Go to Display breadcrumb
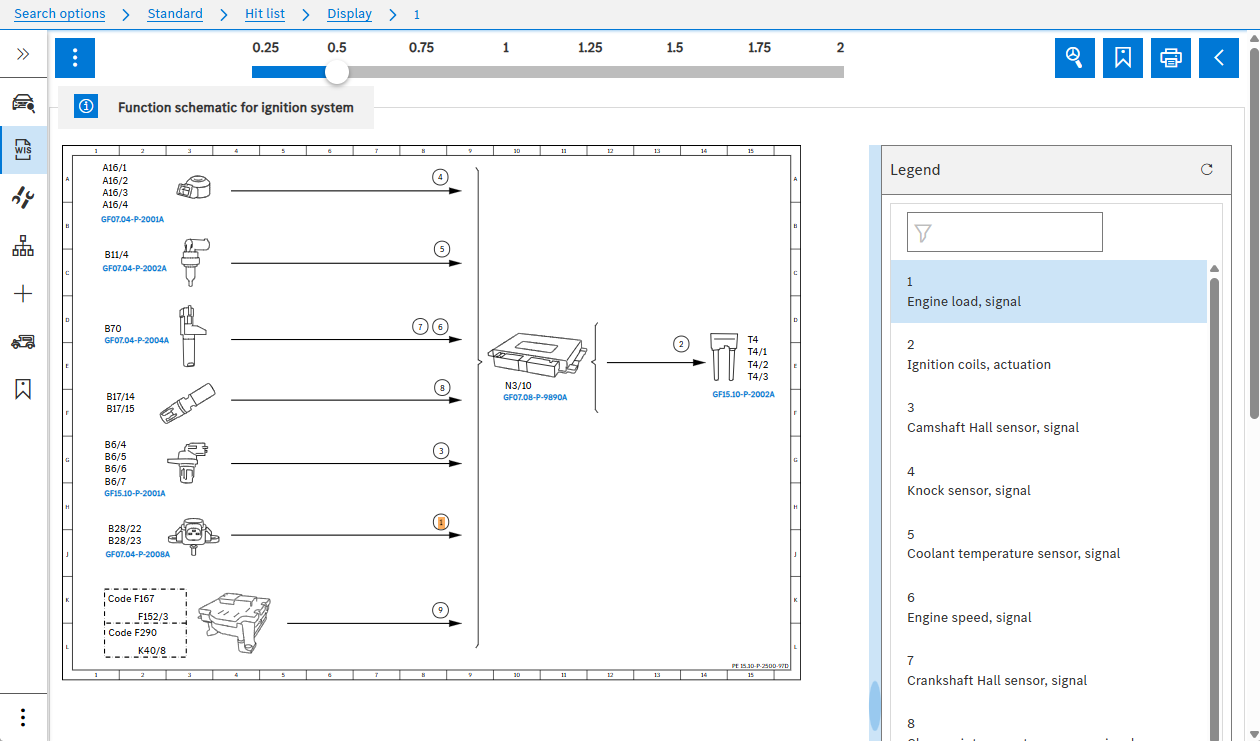 [349, 14]
